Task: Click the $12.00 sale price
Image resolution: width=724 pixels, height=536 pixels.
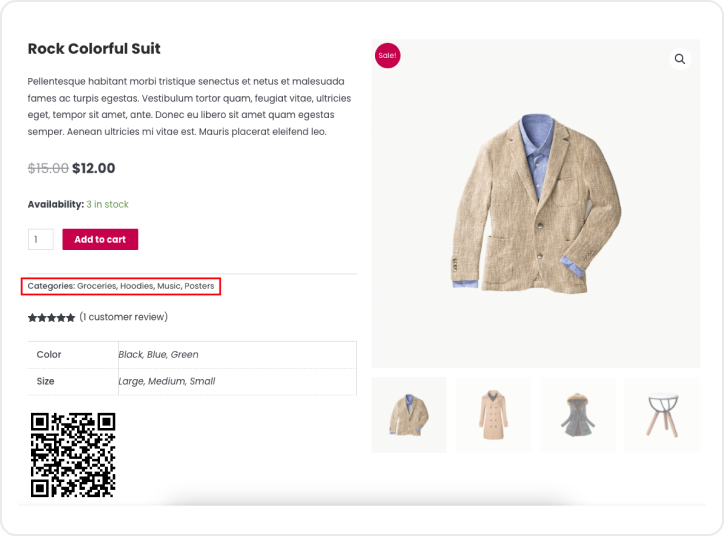Action: [x=94, y=168]
